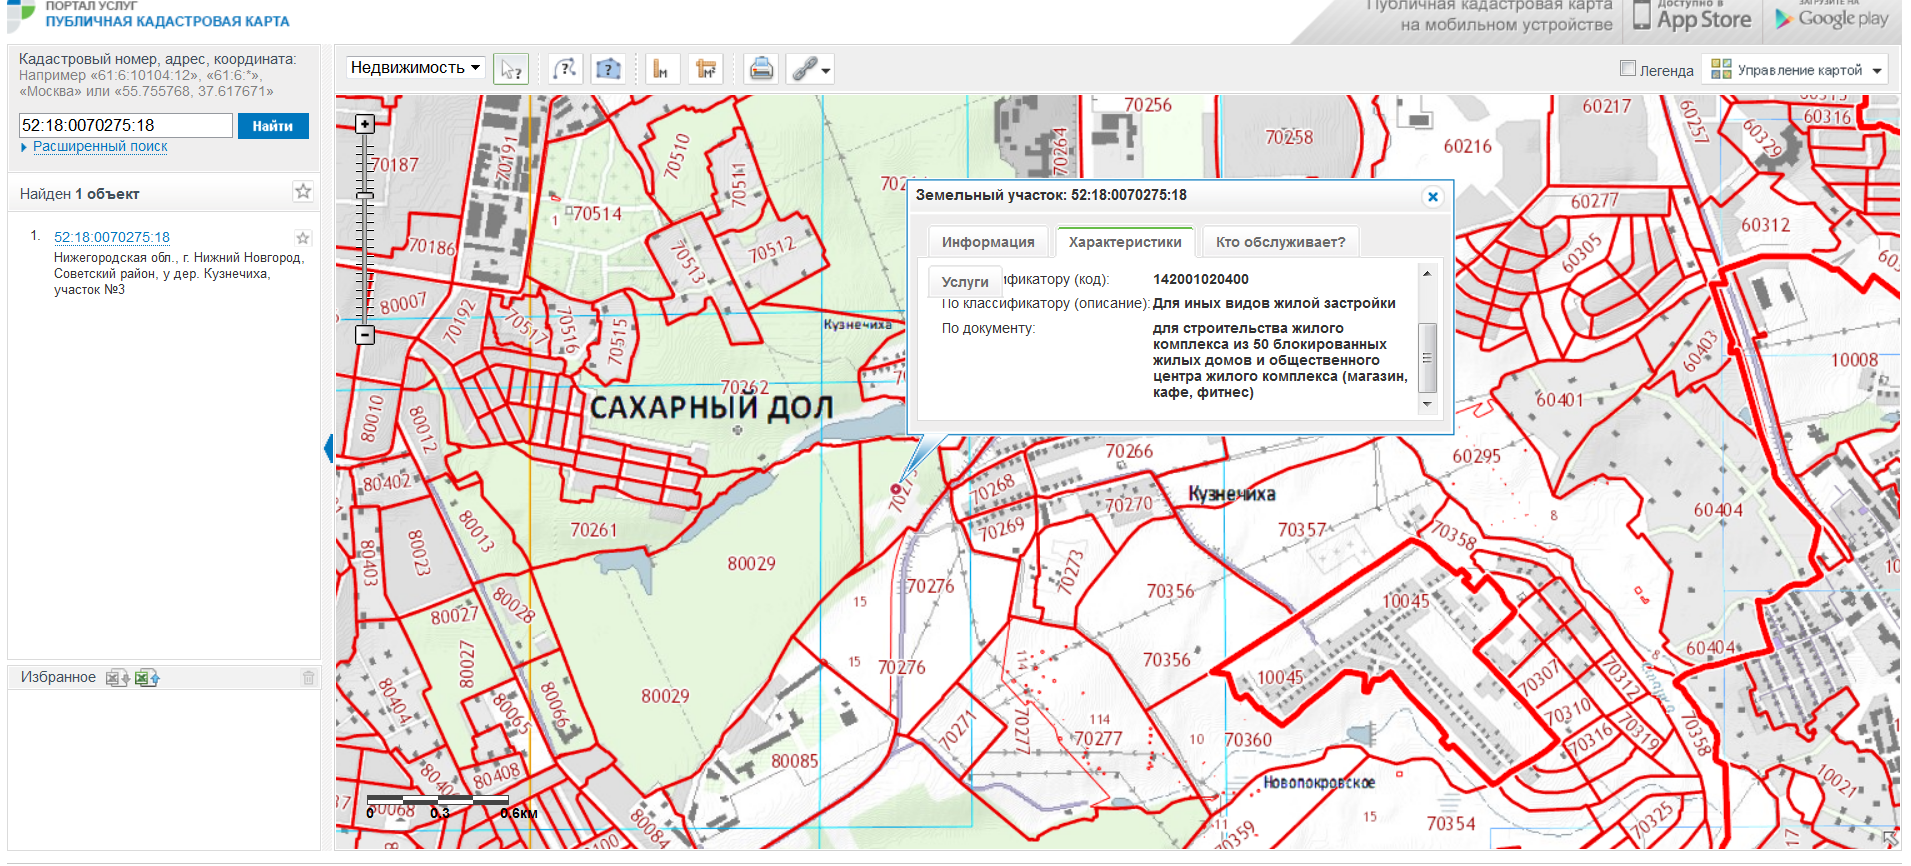The image size is (1911, 866).
Task: Expand Расширенный поиск options
Action: click(100, 146)
